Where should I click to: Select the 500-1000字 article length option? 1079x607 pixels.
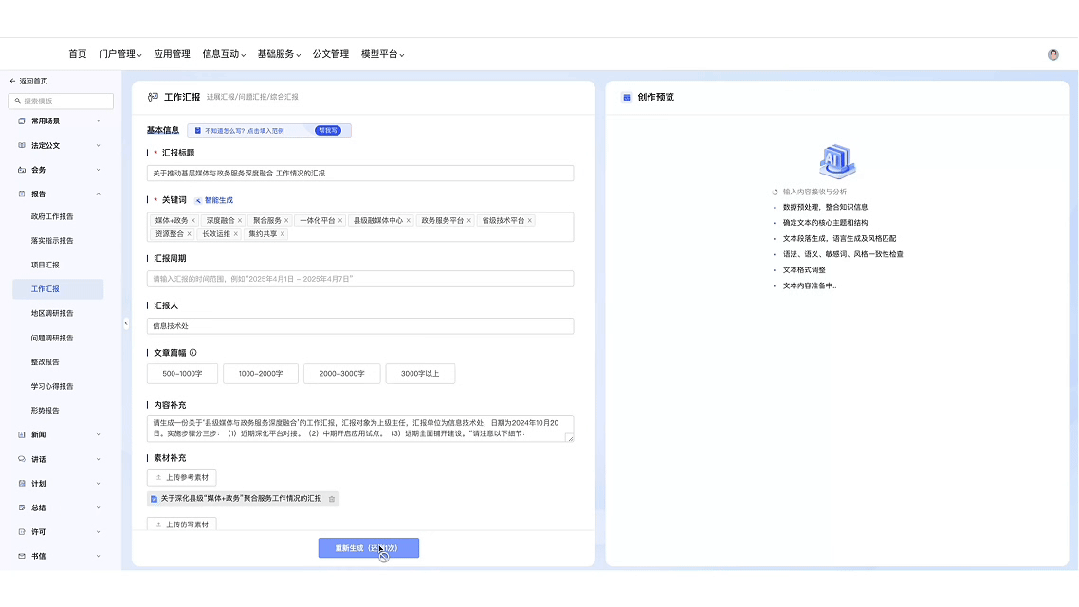(x=181, y=373)
